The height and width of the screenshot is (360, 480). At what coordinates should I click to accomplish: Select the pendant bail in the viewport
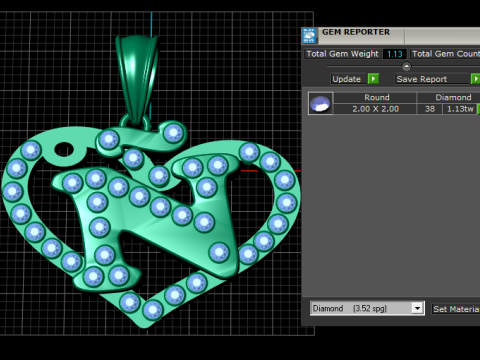coord(136,80)
